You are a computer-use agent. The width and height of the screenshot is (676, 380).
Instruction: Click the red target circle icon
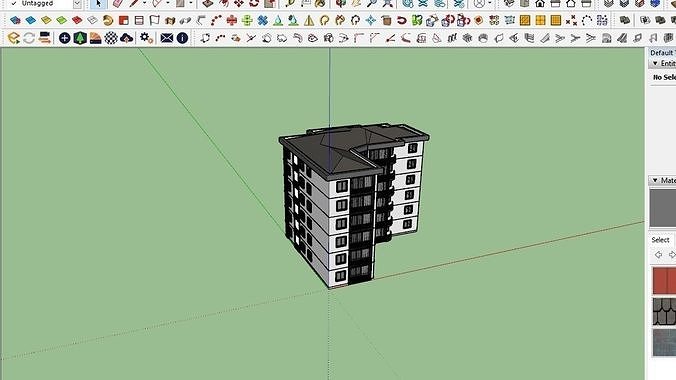479,20
